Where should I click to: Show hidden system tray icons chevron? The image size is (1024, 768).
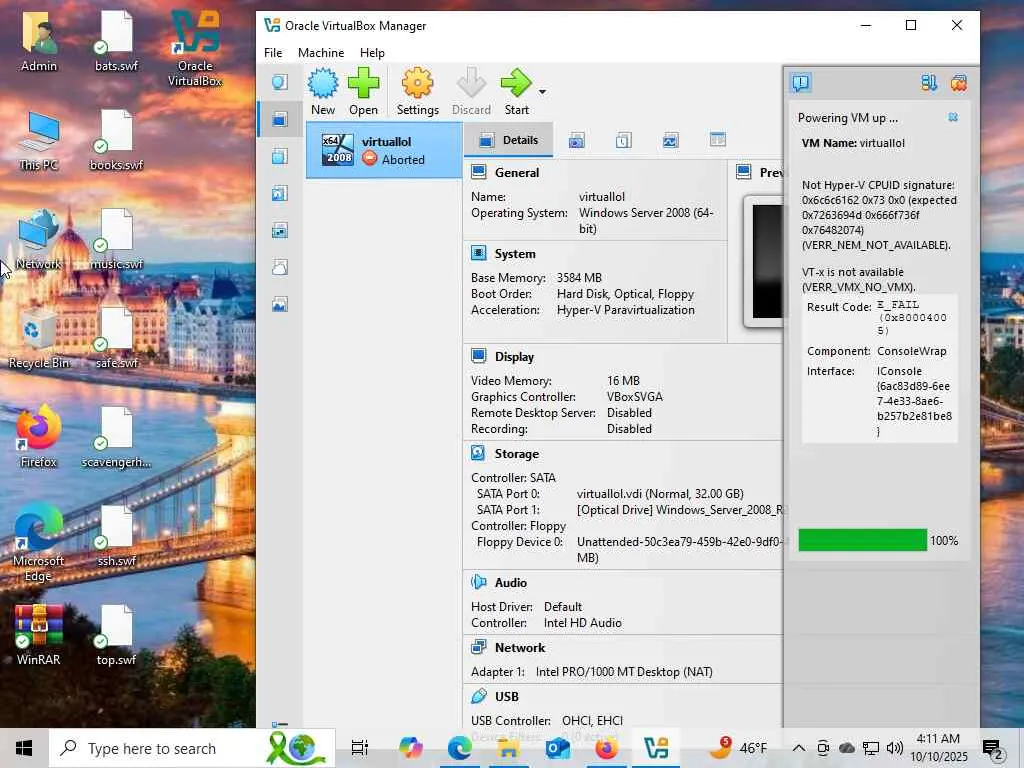tap(798, 748)
